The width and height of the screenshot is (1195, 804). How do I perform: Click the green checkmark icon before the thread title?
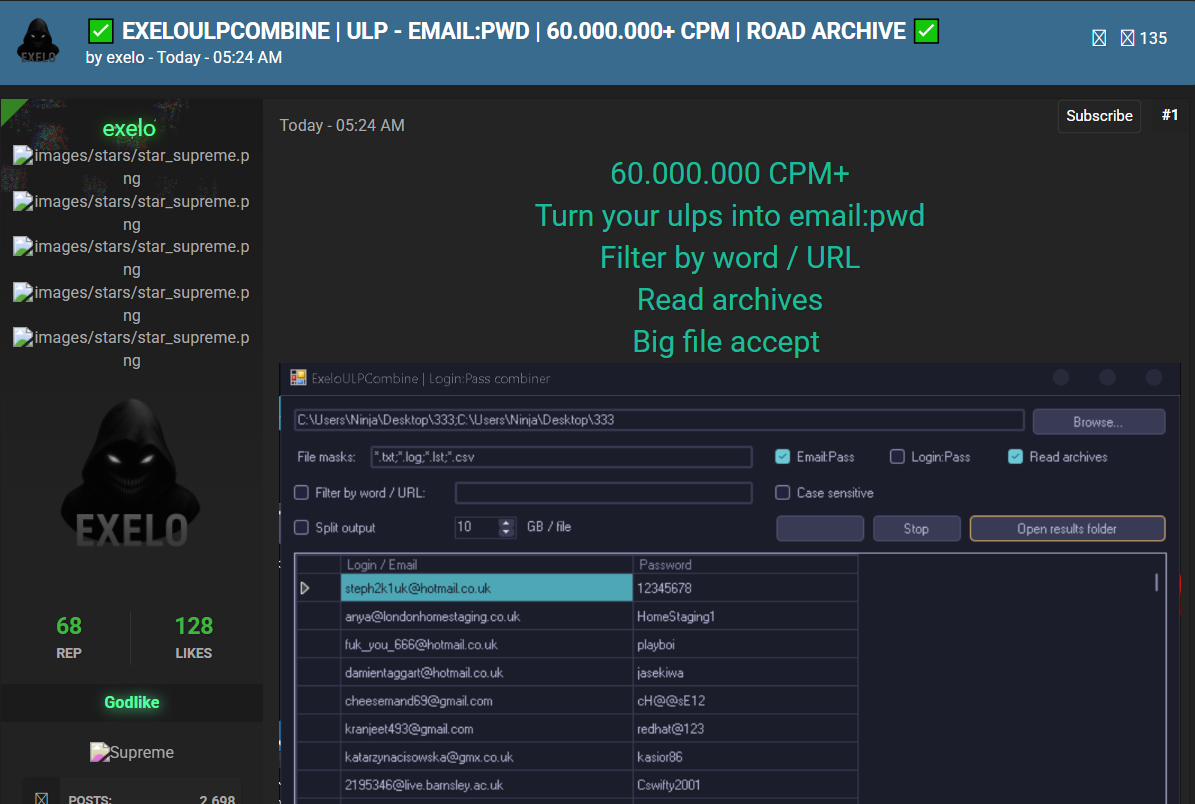[100, 32]
